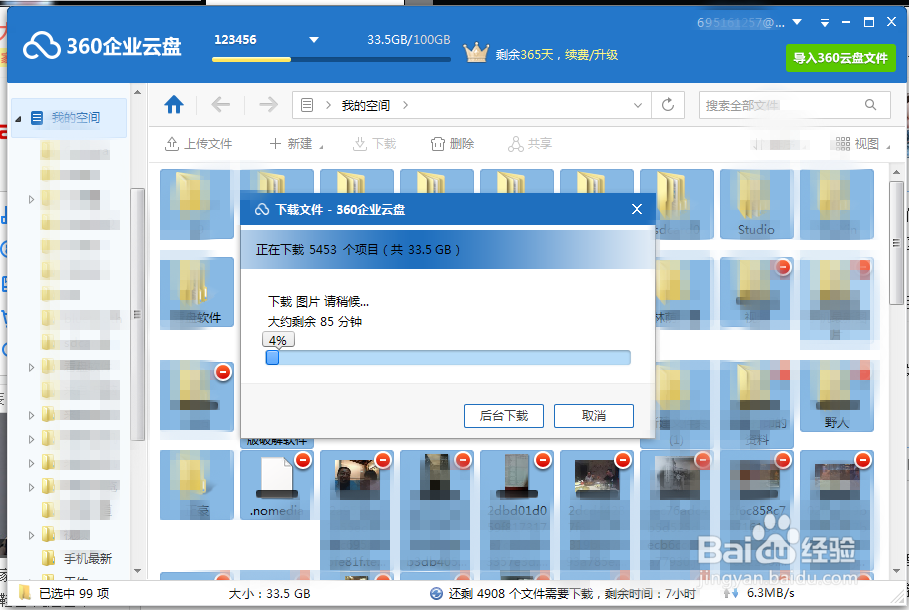Click 取消 to cancel the download
The height and width of the screenshot is (610, 909).
(594, 416)
